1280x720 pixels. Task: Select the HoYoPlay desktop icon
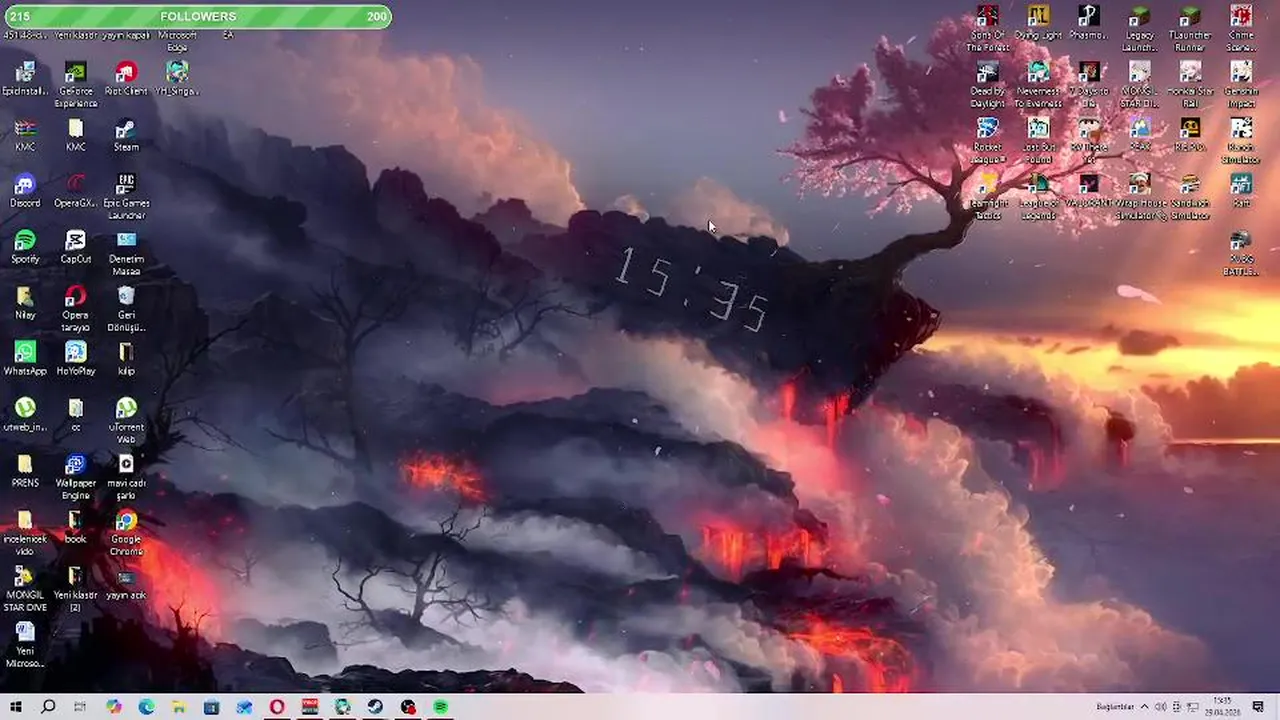tap(76, 358)
